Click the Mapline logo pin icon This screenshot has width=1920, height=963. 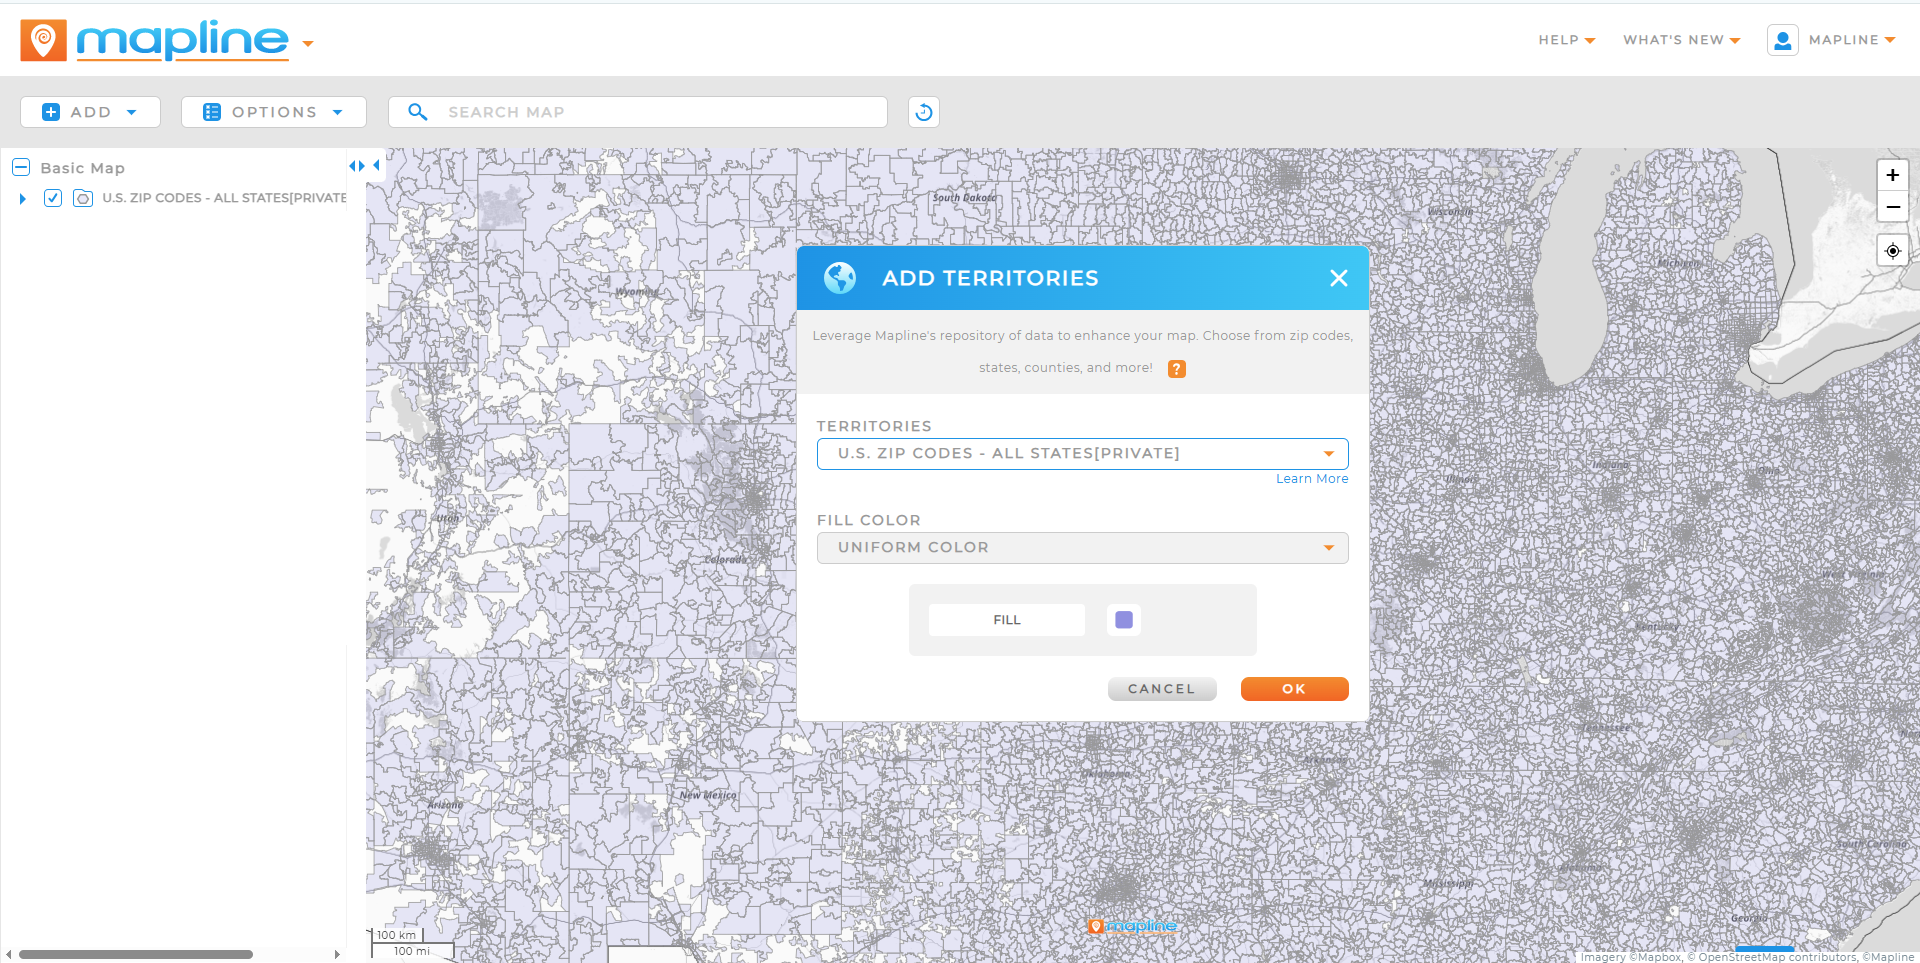pyautogui.click(x=43, y=40)
